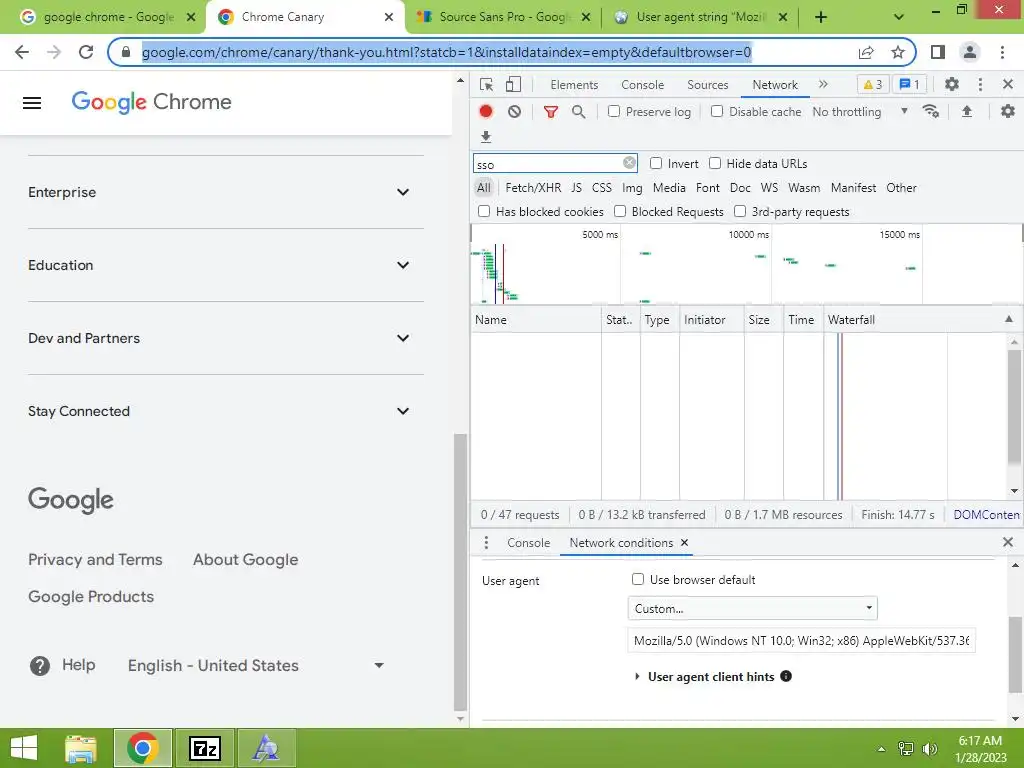
Task: Switch to the Sources tab
Action: 707,85
